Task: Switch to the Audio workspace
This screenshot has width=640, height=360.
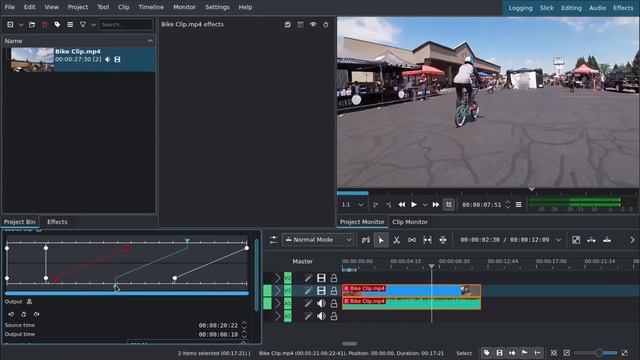Action: click(x=597, y=8)
